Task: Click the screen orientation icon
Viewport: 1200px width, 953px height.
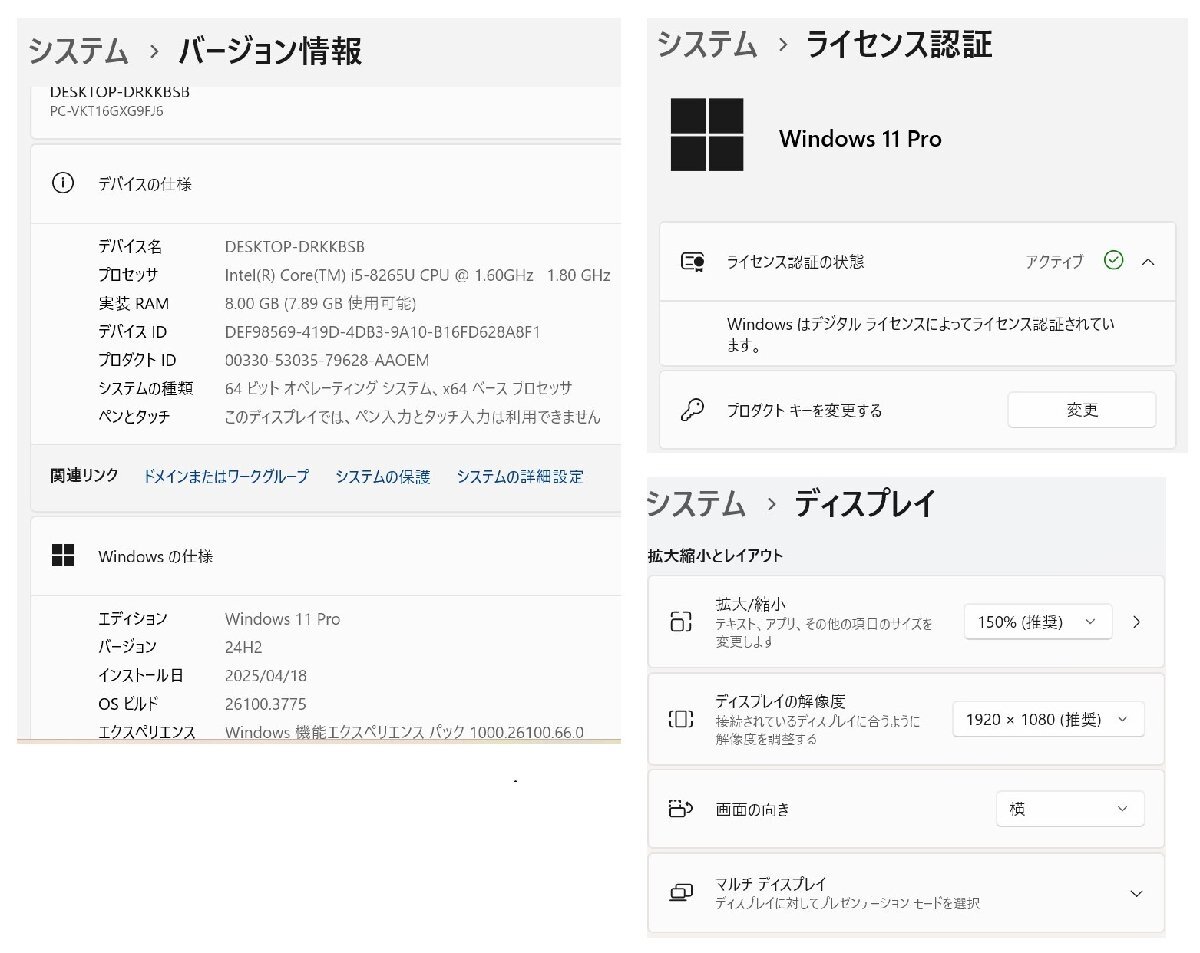Action: (x=681, y=809)
